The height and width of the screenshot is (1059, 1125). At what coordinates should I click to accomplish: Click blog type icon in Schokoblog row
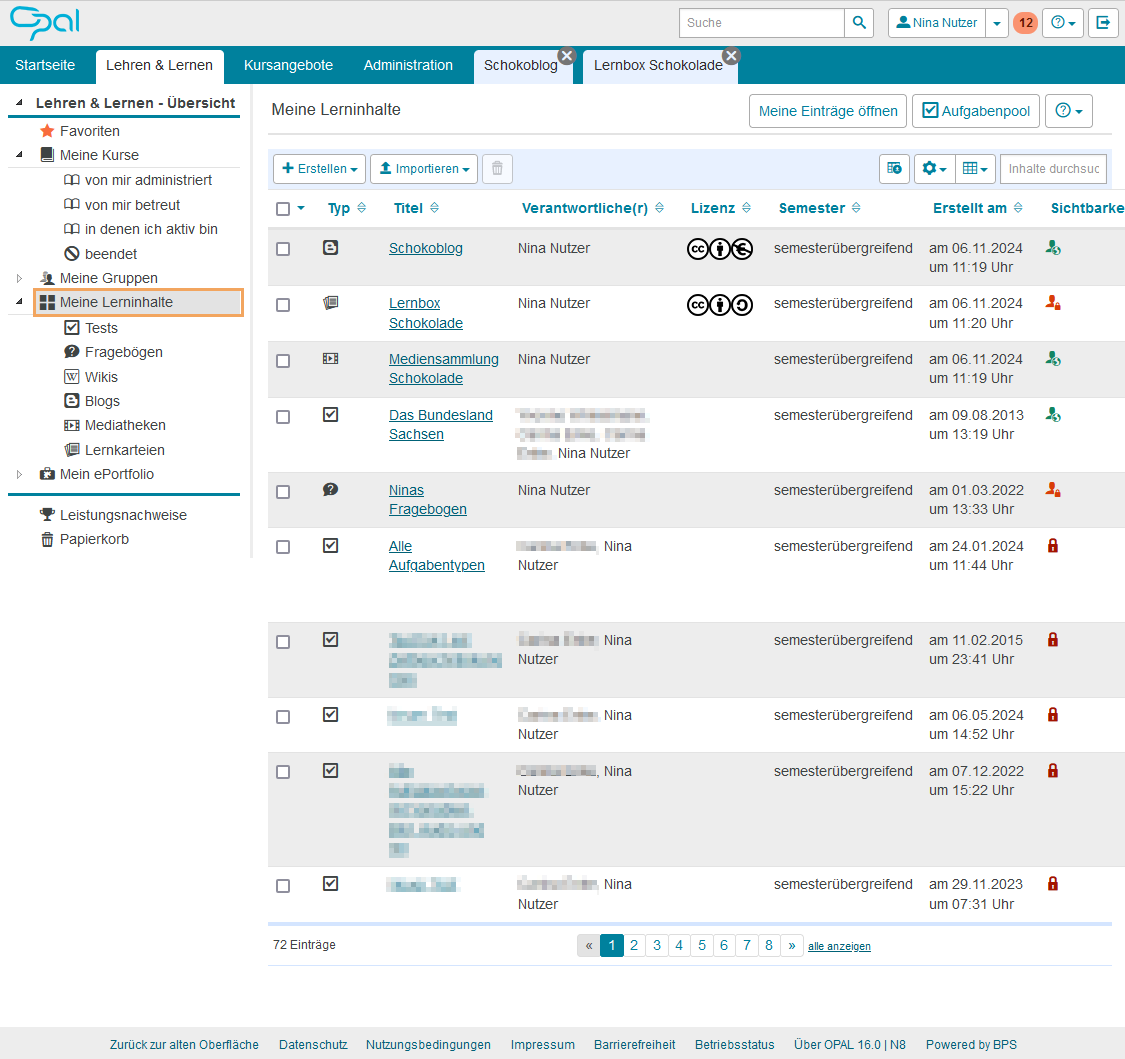point(330,248)
